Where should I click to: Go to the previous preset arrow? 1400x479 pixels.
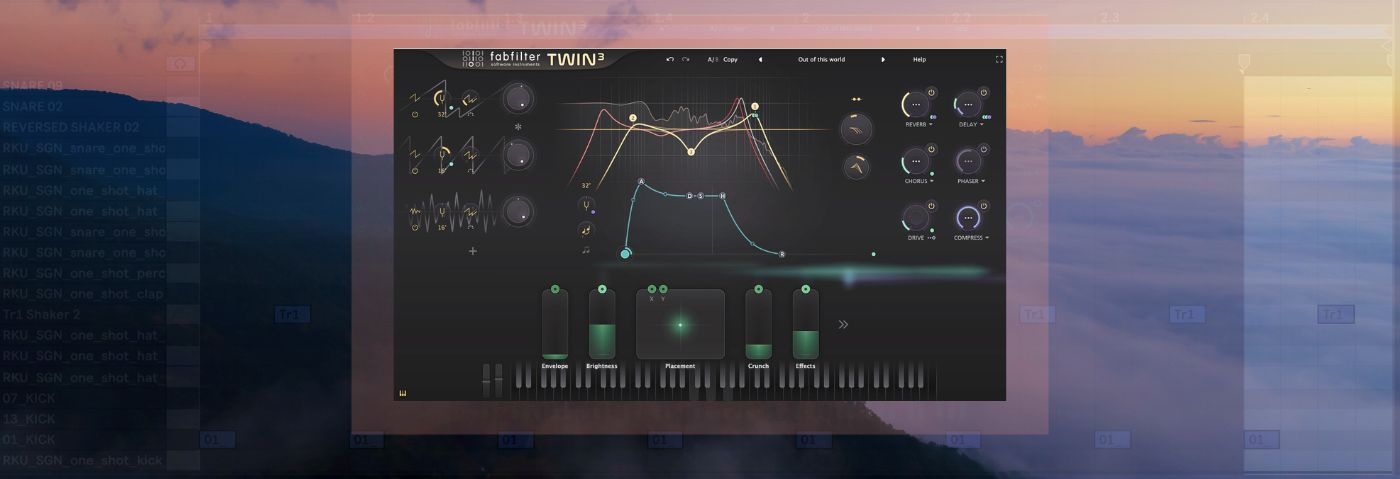760,59
